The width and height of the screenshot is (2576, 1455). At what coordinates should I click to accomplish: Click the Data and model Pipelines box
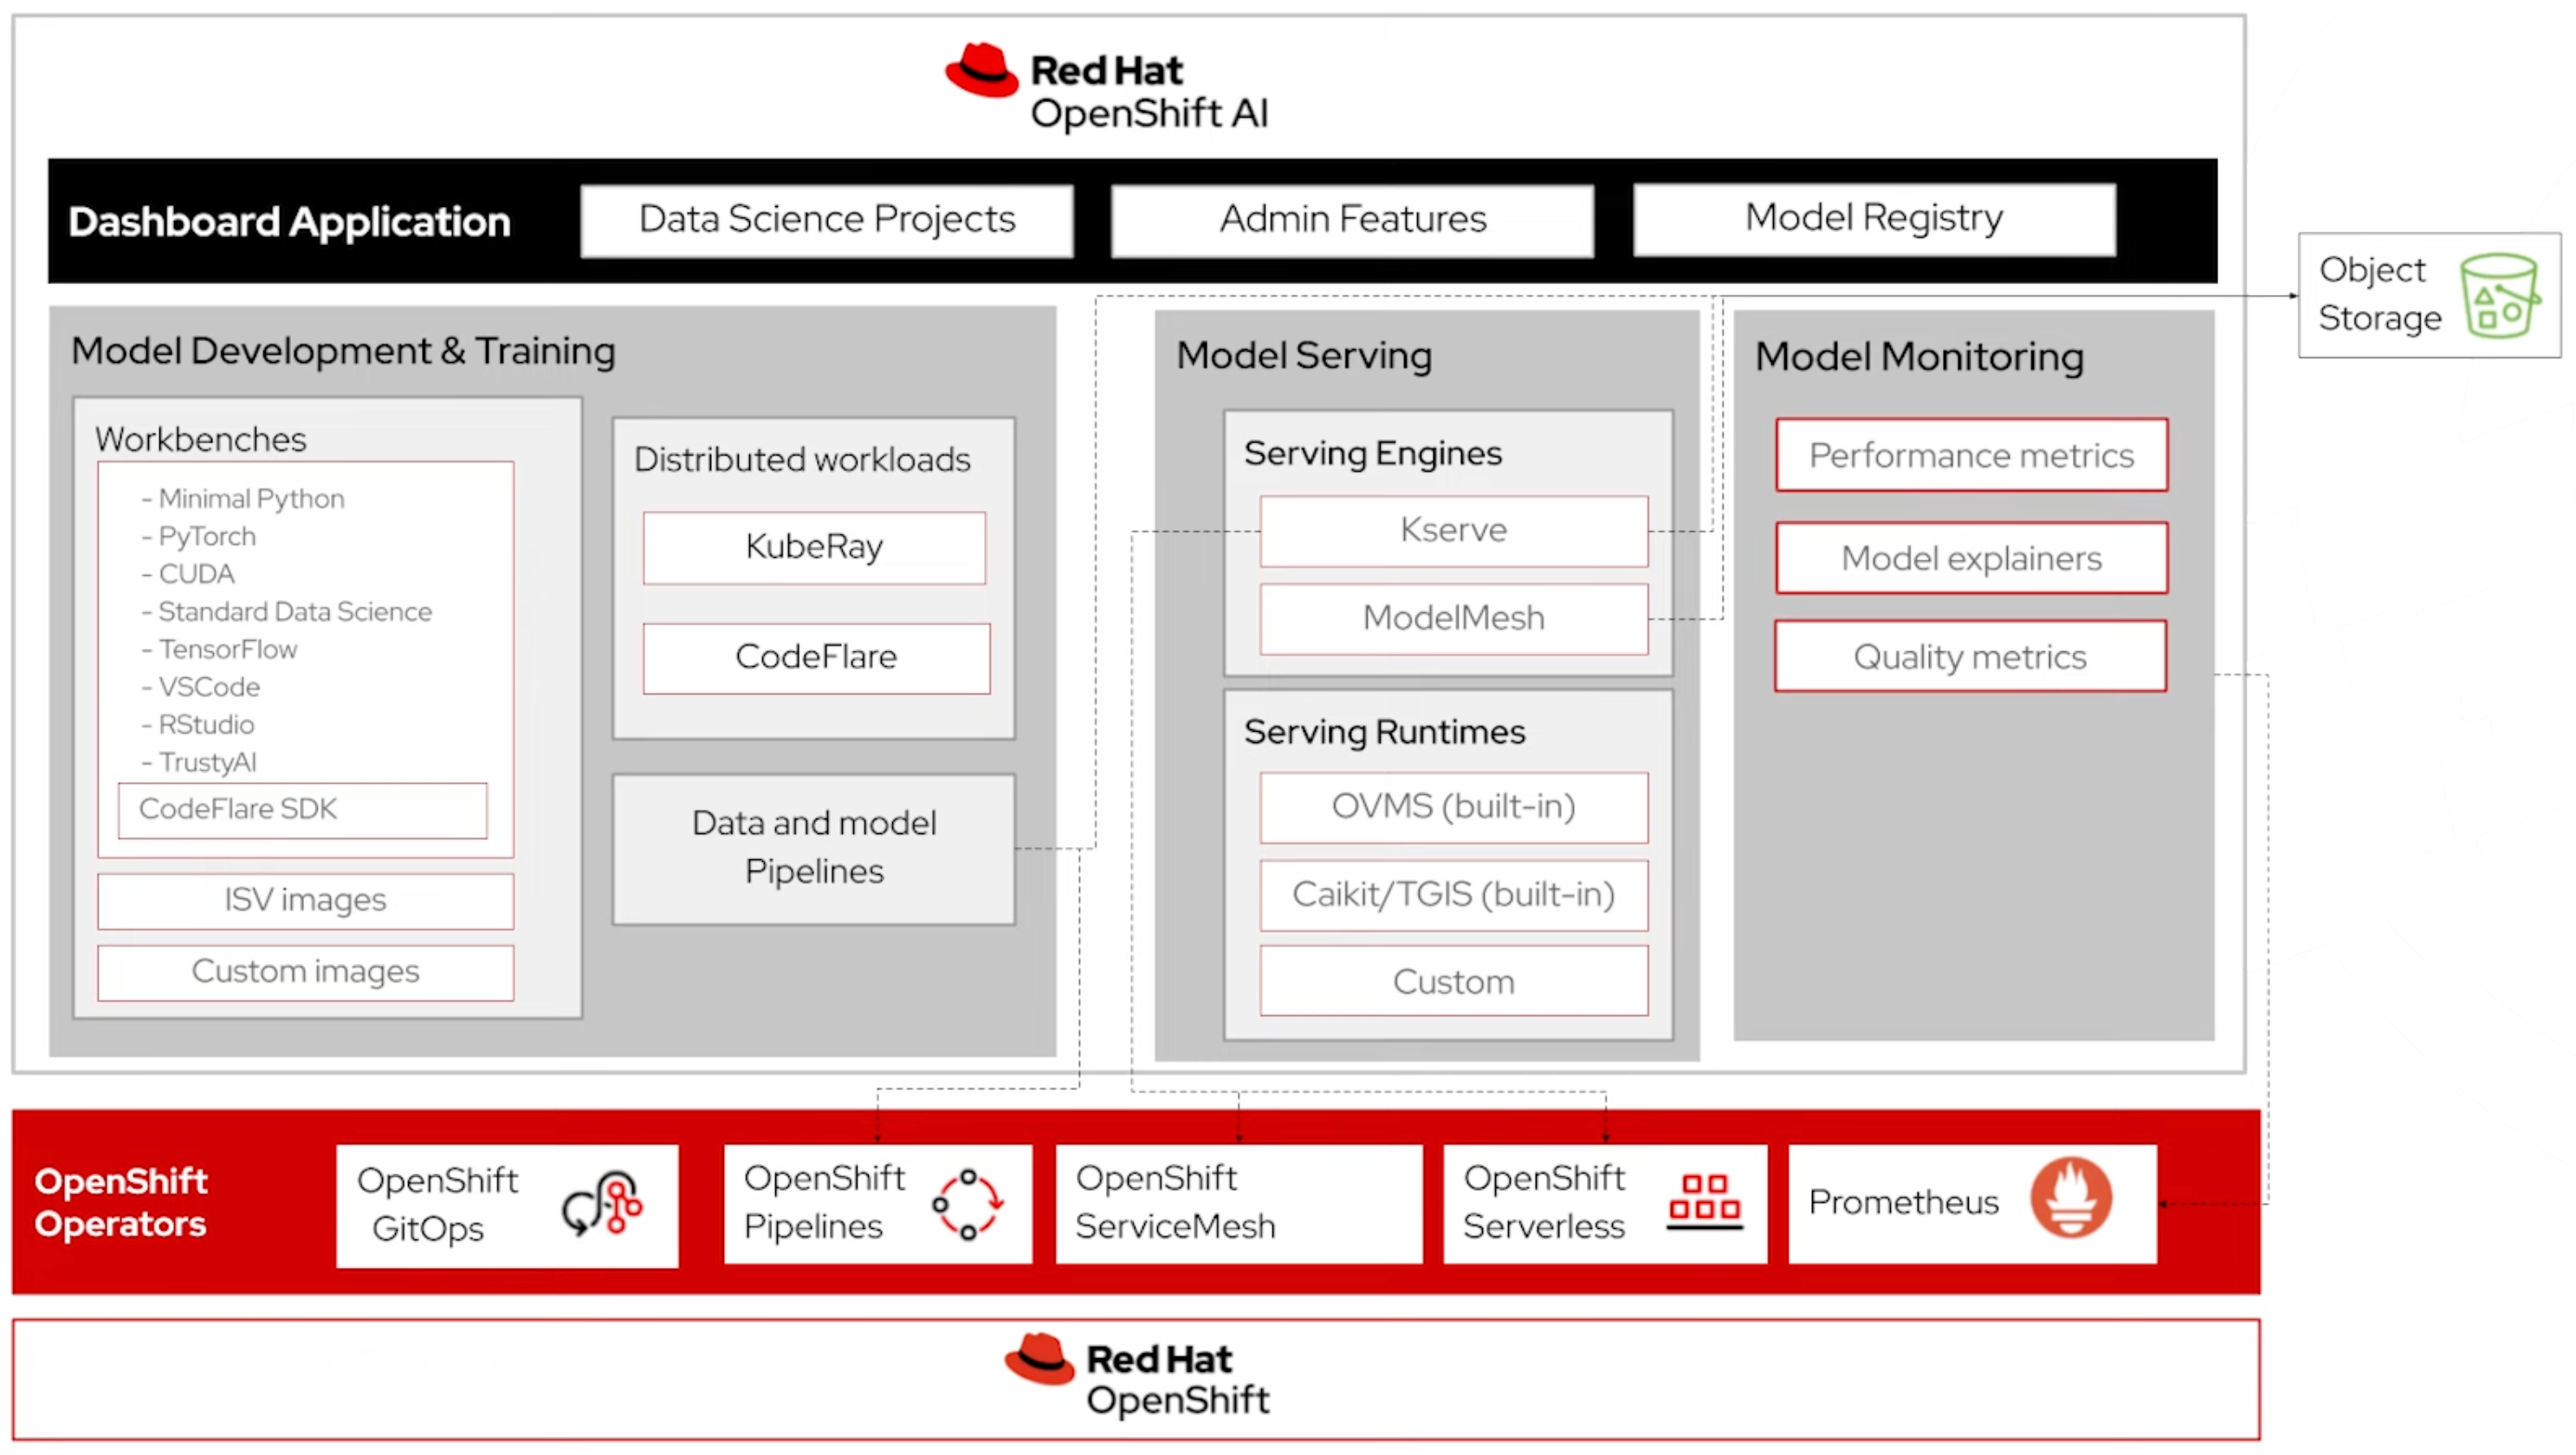coord(814,848)
